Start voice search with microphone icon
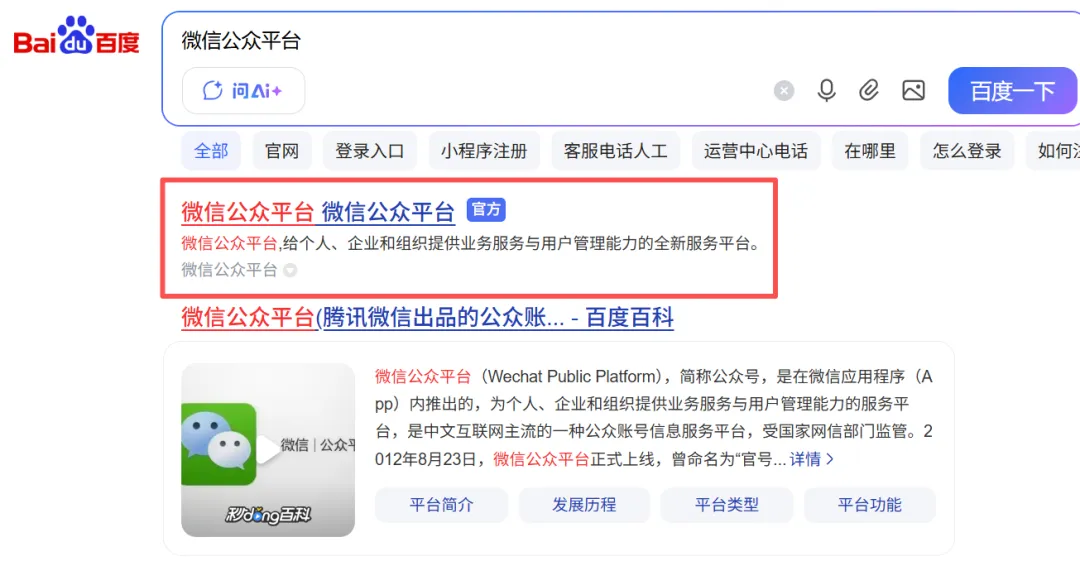 coord(827,90)
